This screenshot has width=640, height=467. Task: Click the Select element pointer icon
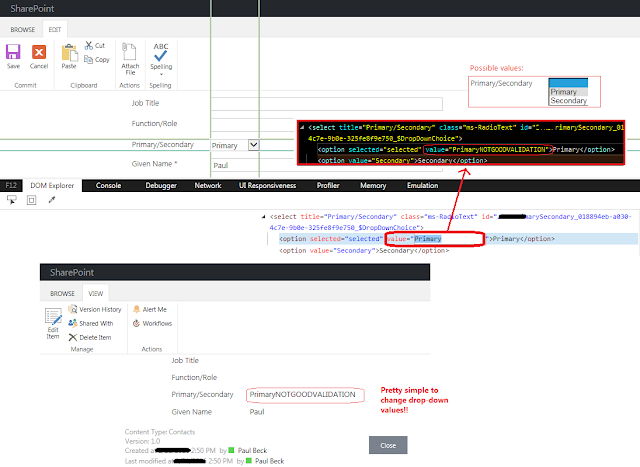click(11, 200)
